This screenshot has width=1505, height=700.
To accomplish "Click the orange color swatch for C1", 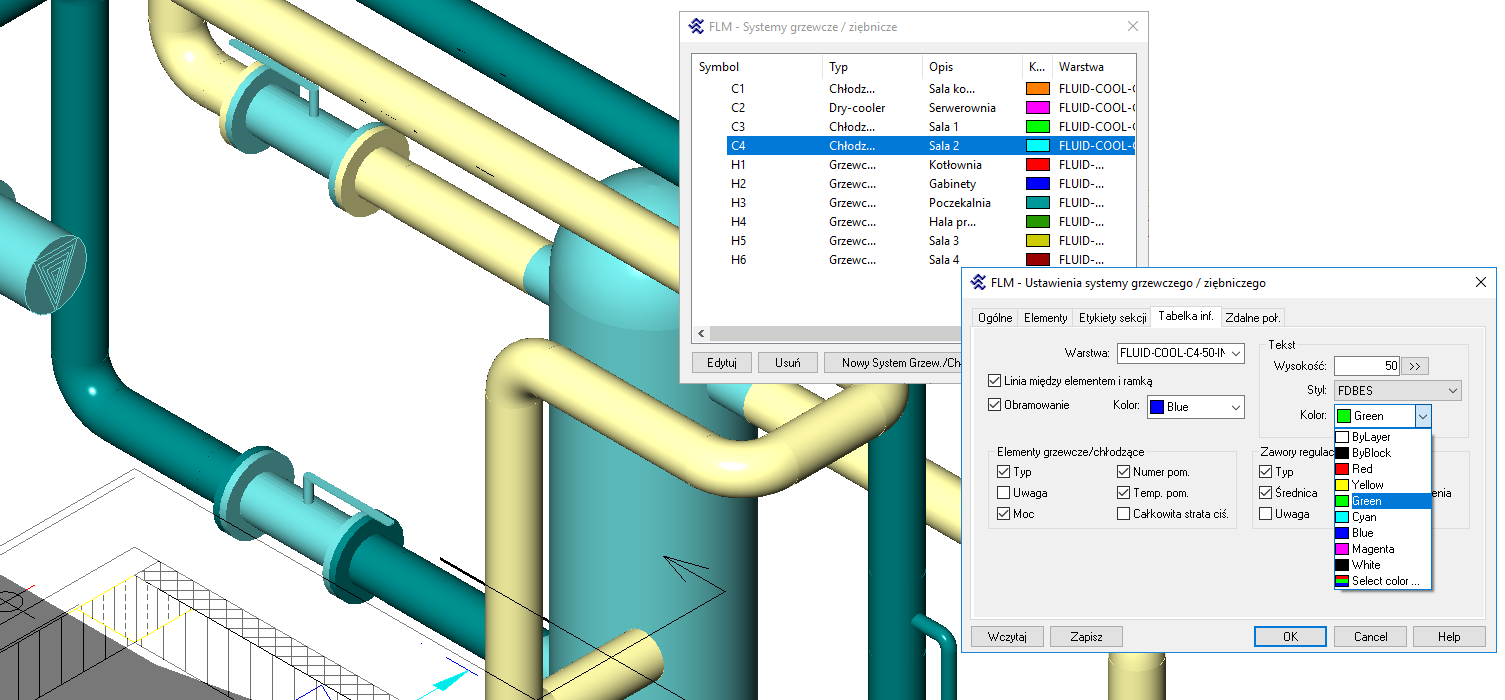I will [1037, 89].
